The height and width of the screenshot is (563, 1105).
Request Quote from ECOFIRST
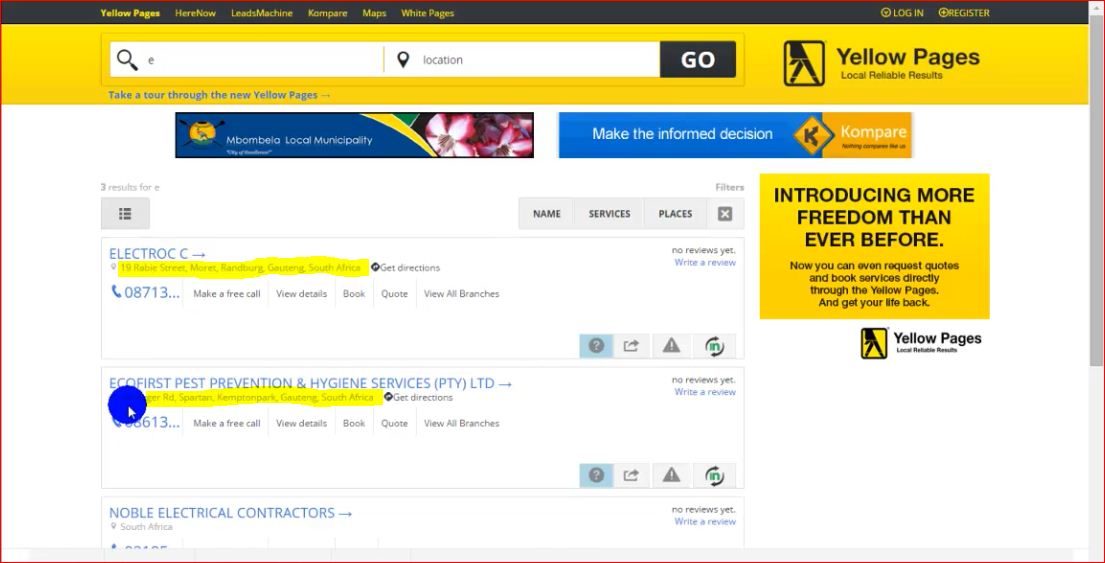(x=395, y=423)
